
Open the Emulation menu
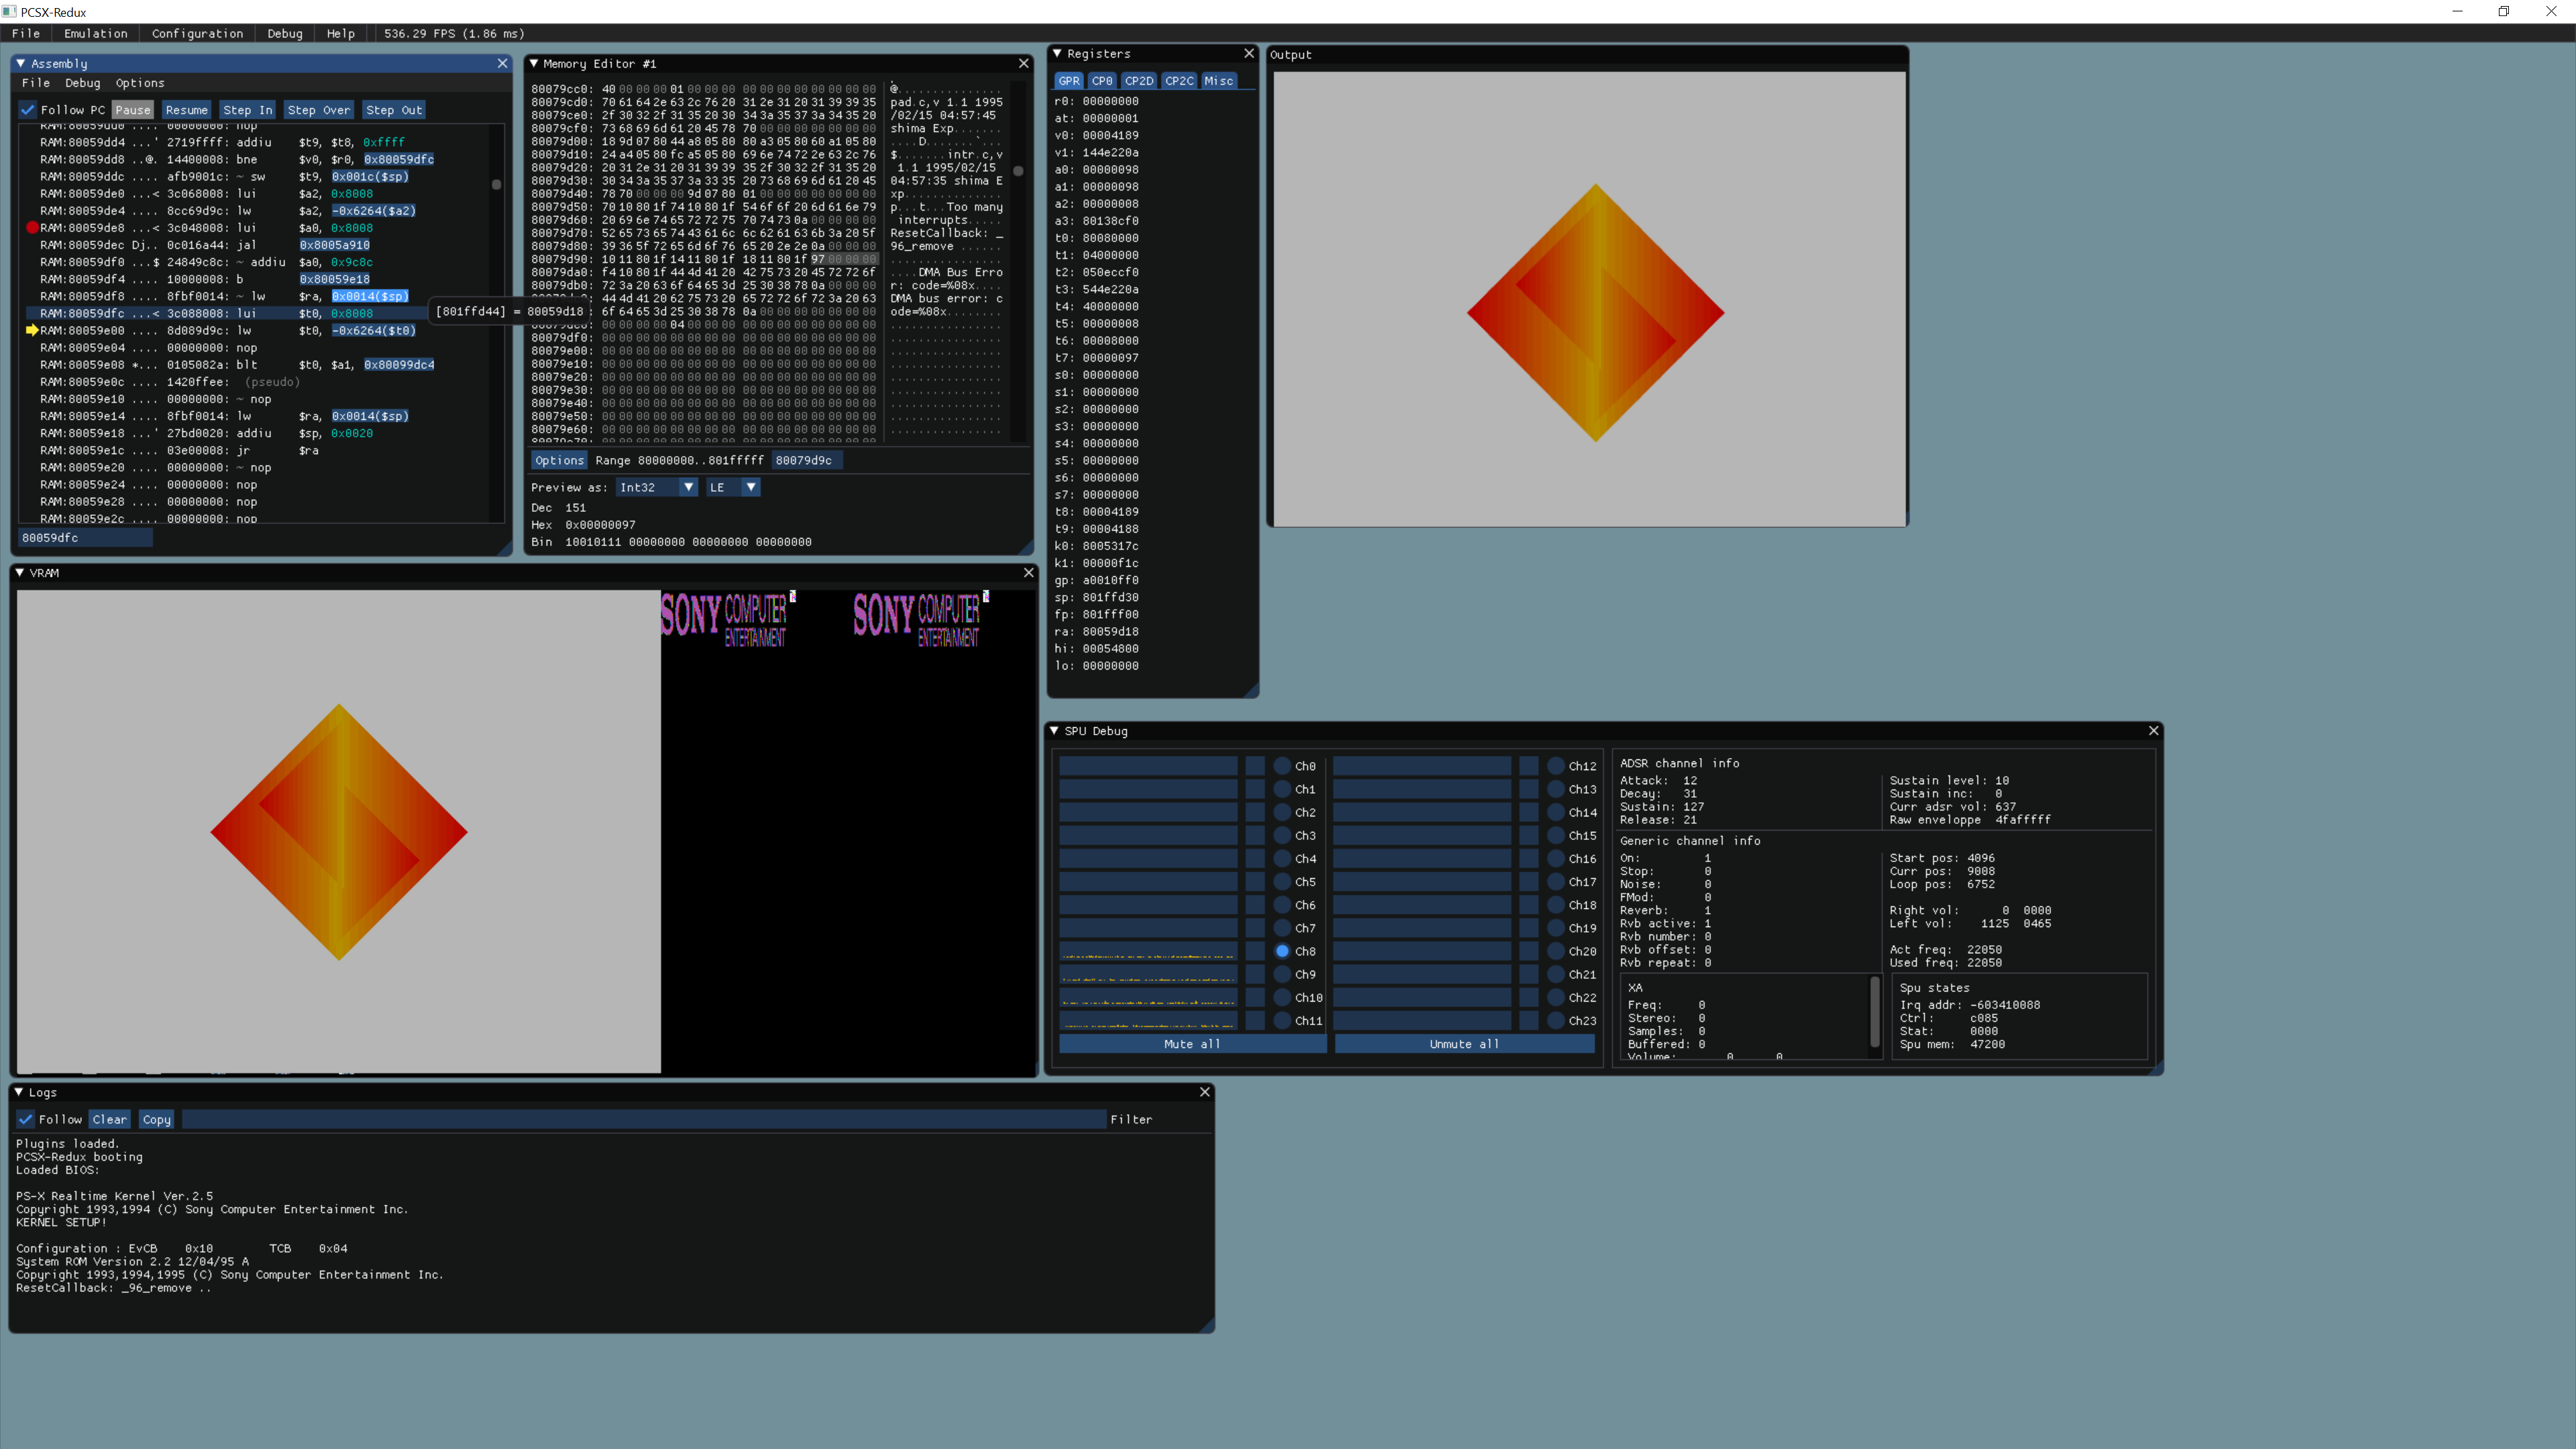[x=96, y=33]
